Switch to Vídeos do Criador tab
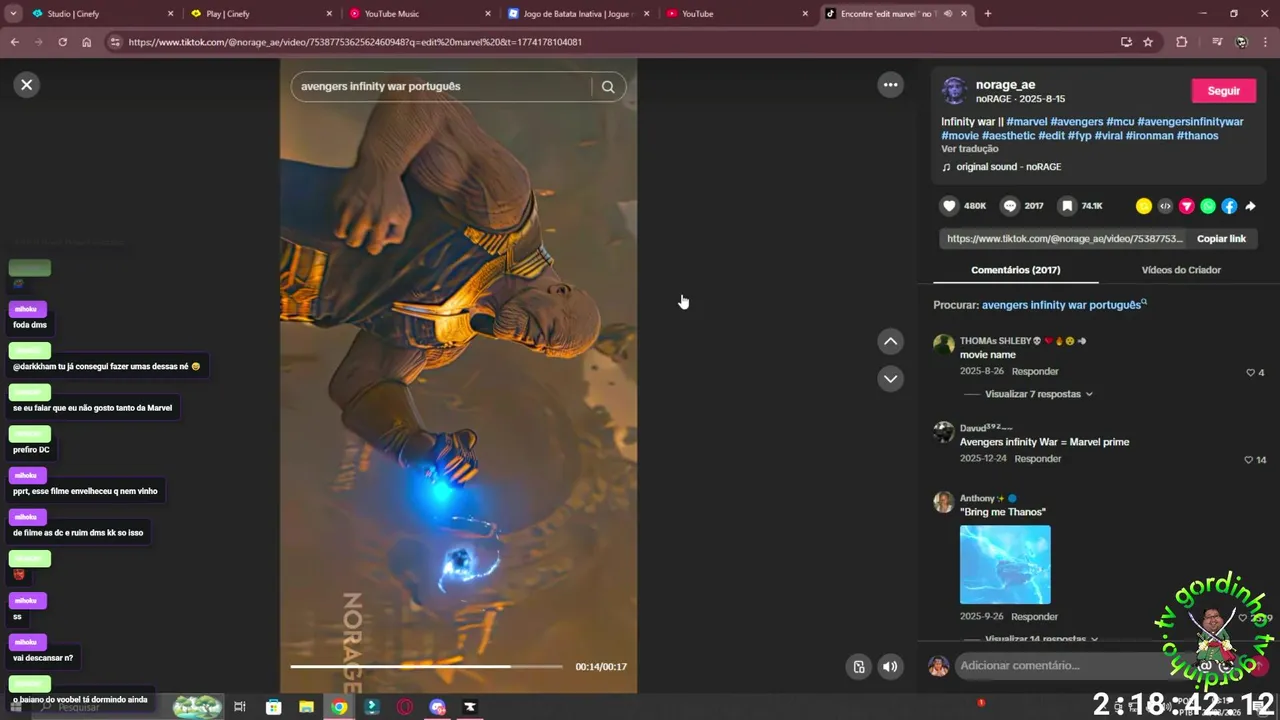Image resolution: width=1280 pixels, height=720 pixels. (x=1181, y=270)
